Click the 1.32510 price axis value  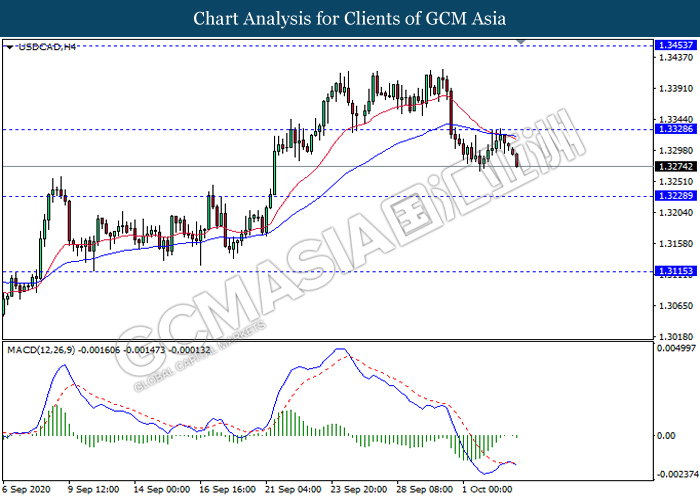pos(676,181)
